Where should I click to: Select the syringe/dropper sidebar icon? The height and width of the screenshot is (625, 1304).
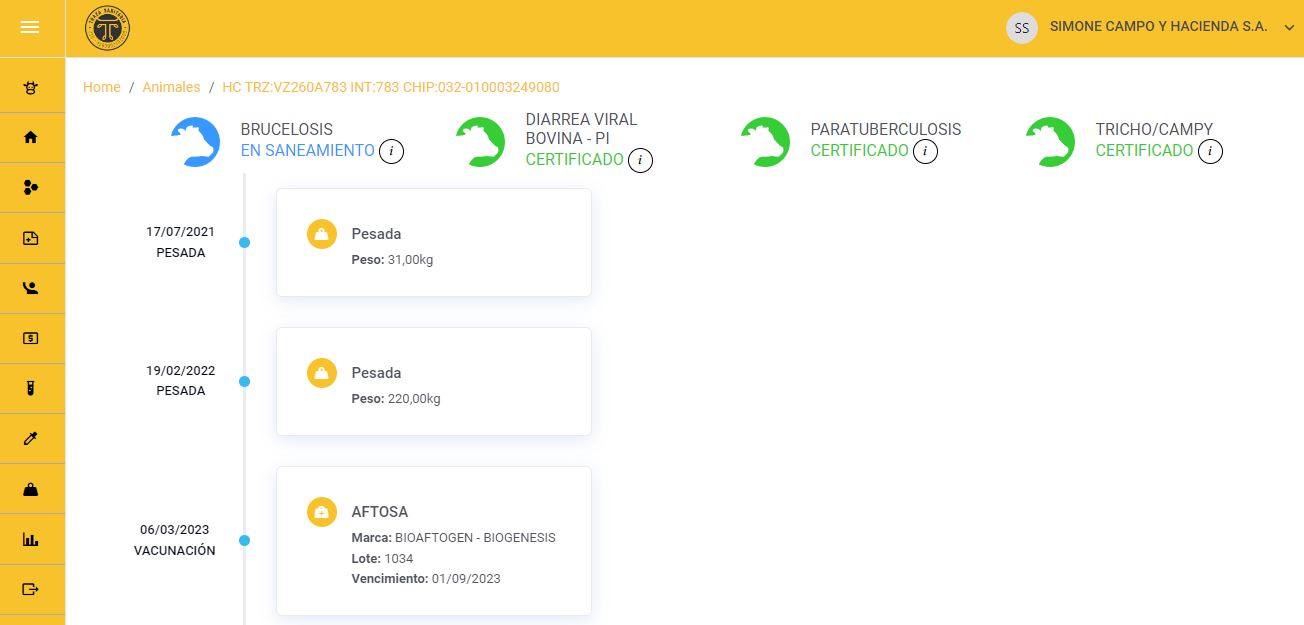tap(30, 438)
